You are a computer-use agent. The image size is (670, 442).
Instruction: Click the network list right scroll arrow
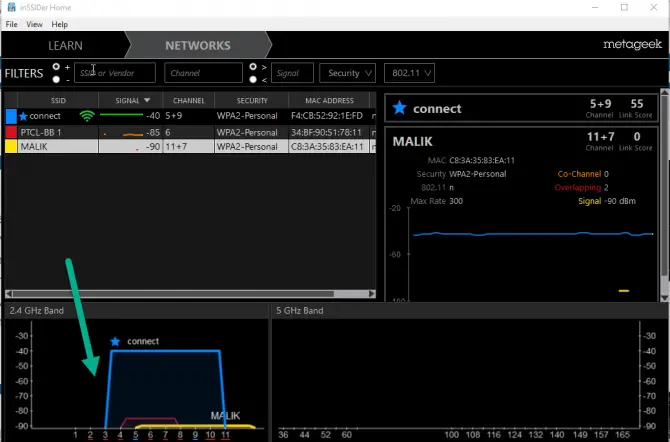tap(372, 294)
